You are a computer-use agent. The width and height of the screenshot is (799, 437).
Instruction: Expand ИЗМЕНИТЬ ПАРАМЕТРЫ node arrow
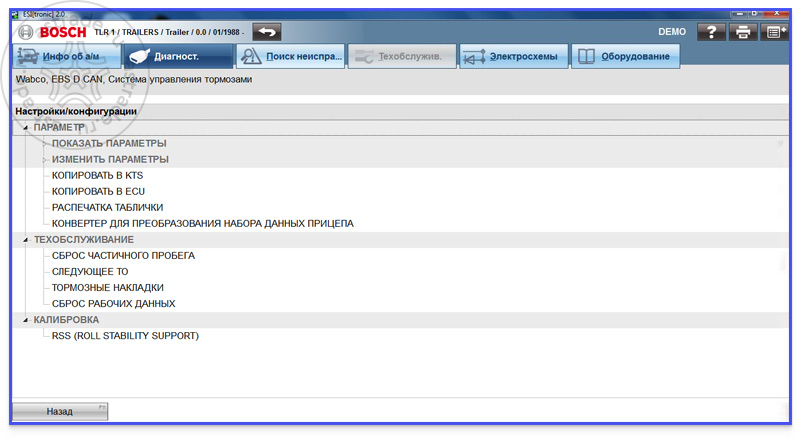coord(45,160)
